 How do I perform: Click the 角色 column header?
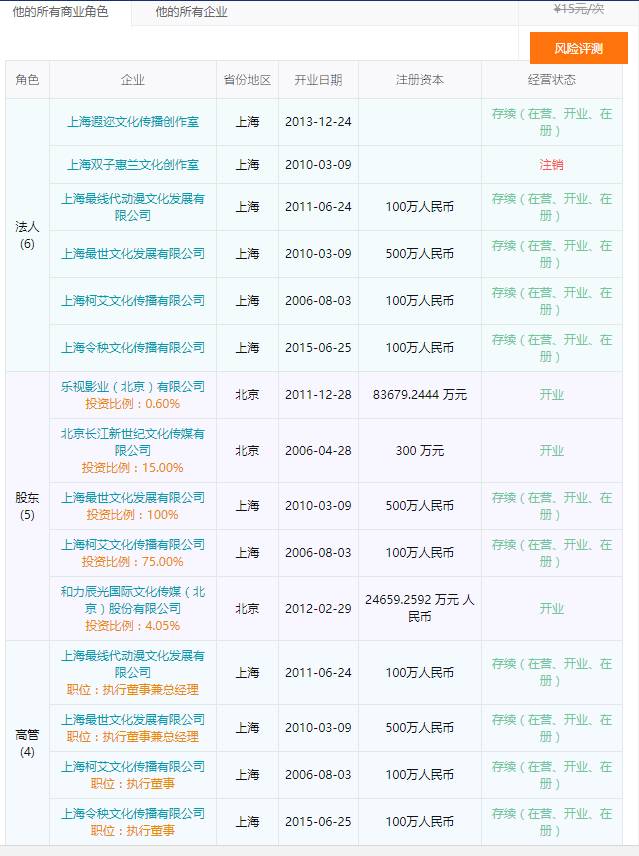(x=27, y=80)
